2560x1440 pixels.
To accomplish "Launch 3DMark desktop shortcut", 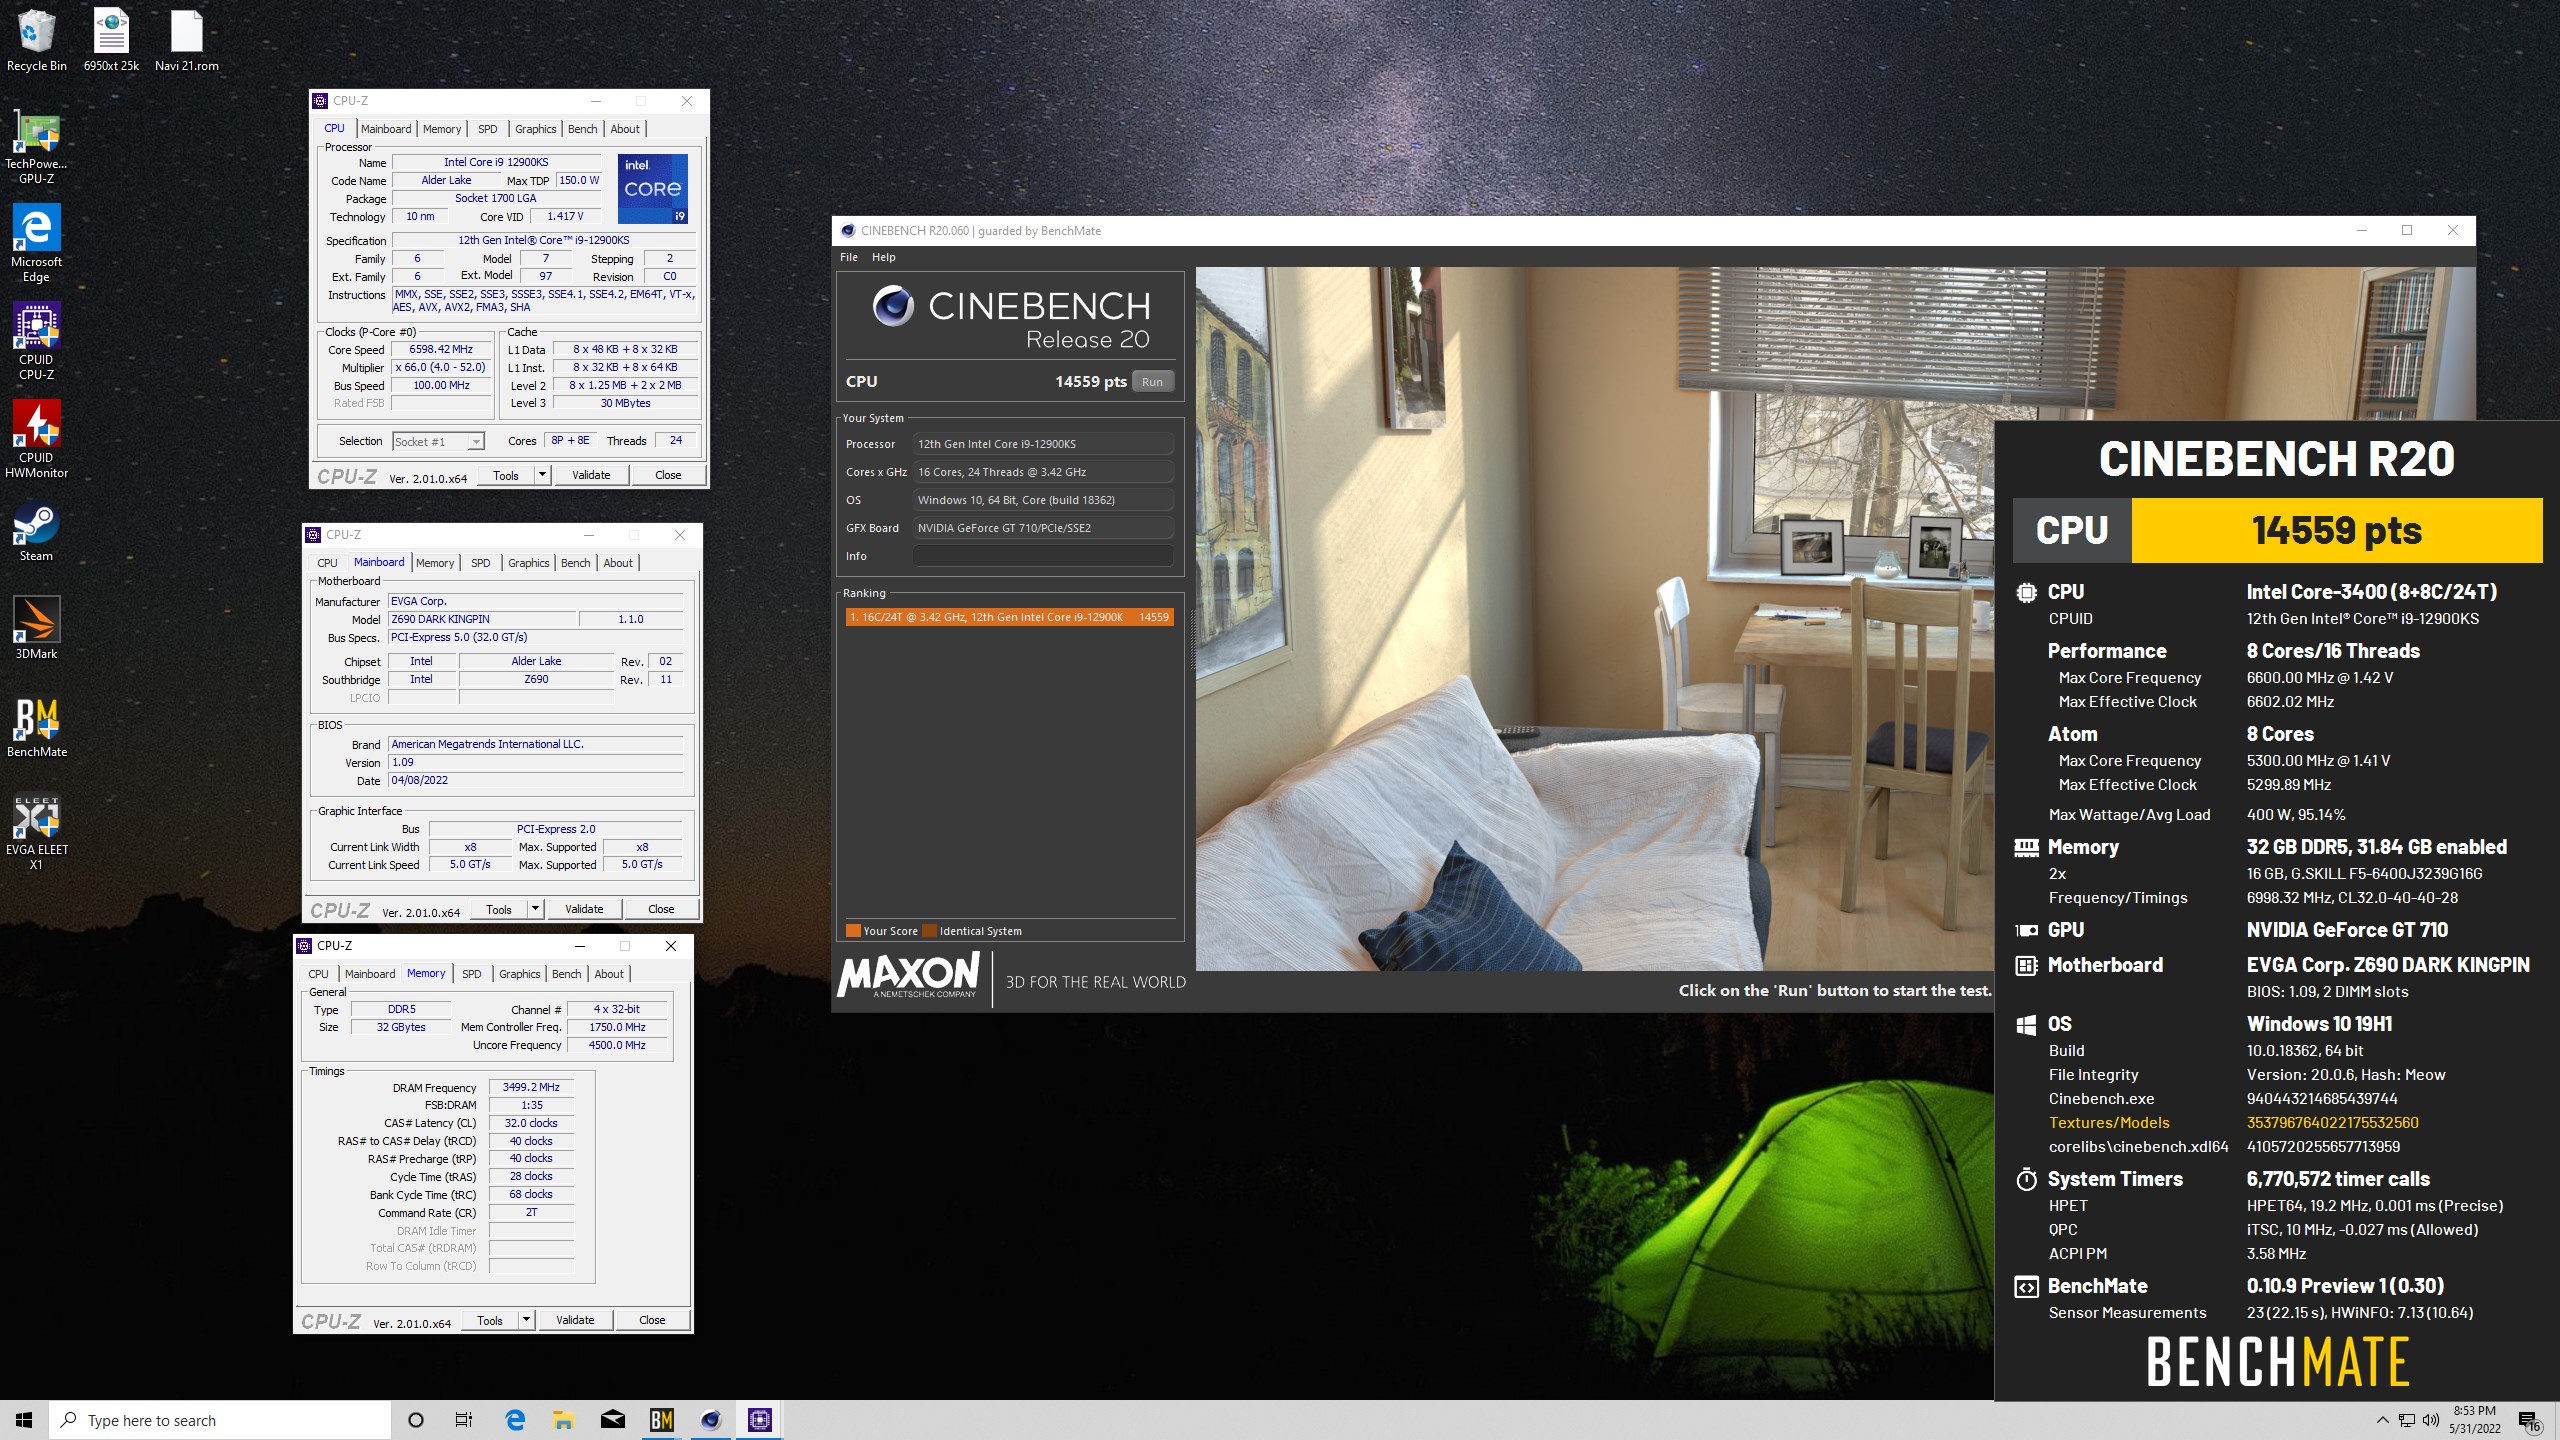I will [x=36, y=630].
